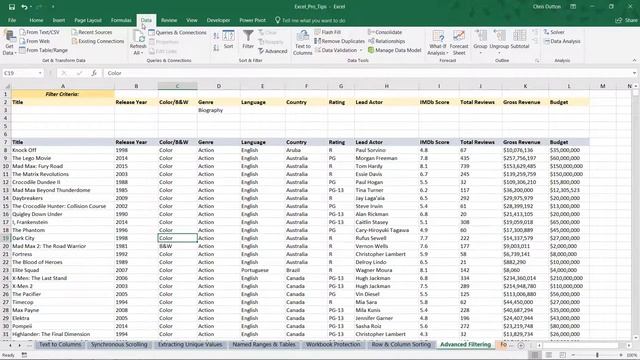Open the Power Pivot tab
The width and height of the screenshot is (640, 360).
point(252,20)
